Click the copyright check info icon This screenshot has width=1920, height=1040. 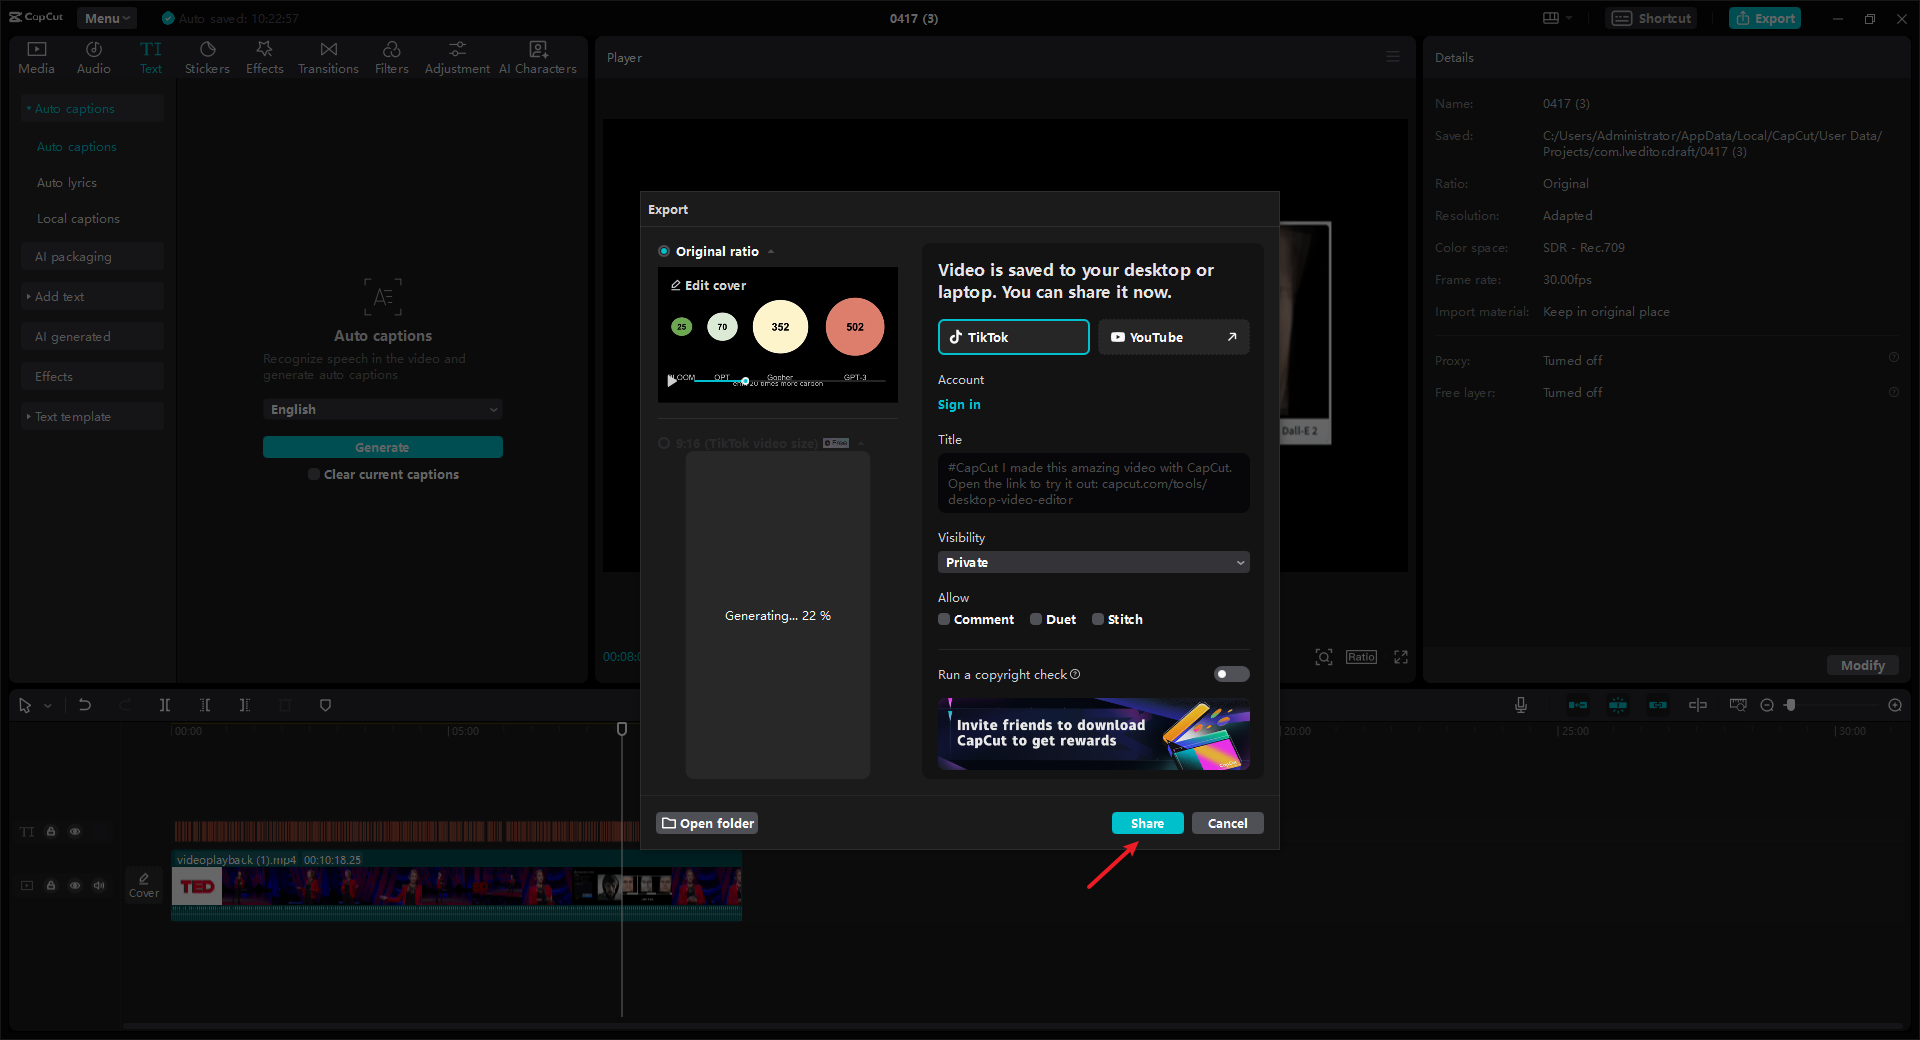click(x=1075, y=674)
